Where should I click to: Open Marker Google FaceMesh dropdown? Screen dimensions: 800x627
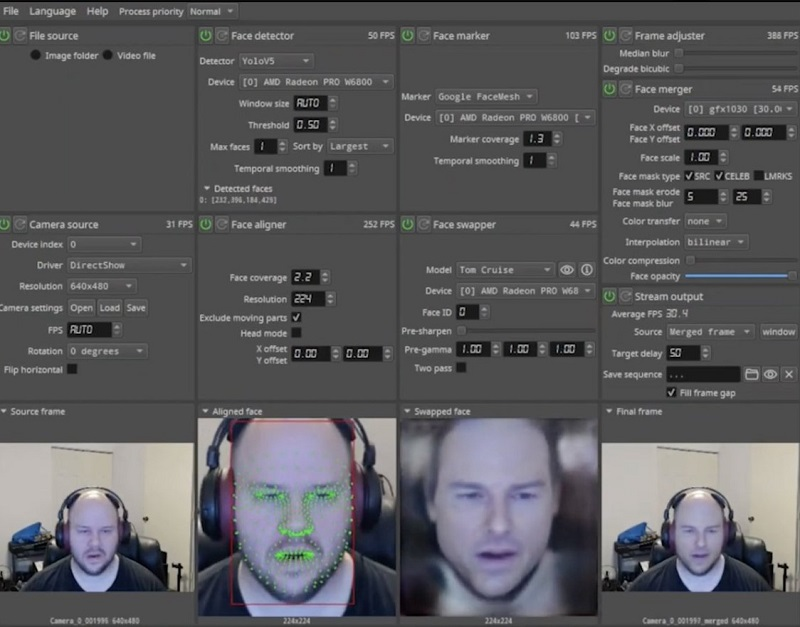(x=486, y=96)
